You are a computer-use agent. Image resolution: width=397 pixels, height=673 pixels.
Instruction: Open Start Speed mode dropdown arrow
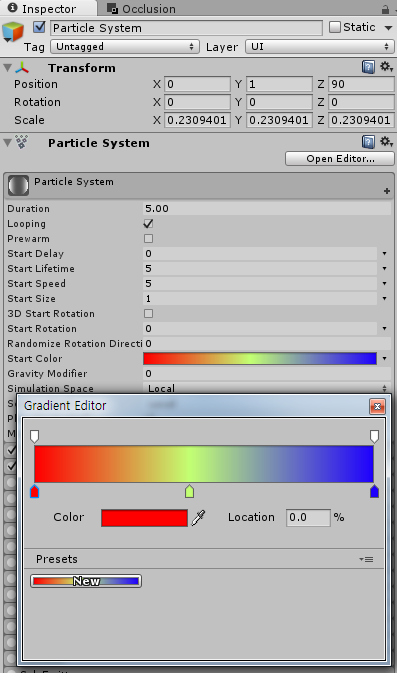[385, 284]
